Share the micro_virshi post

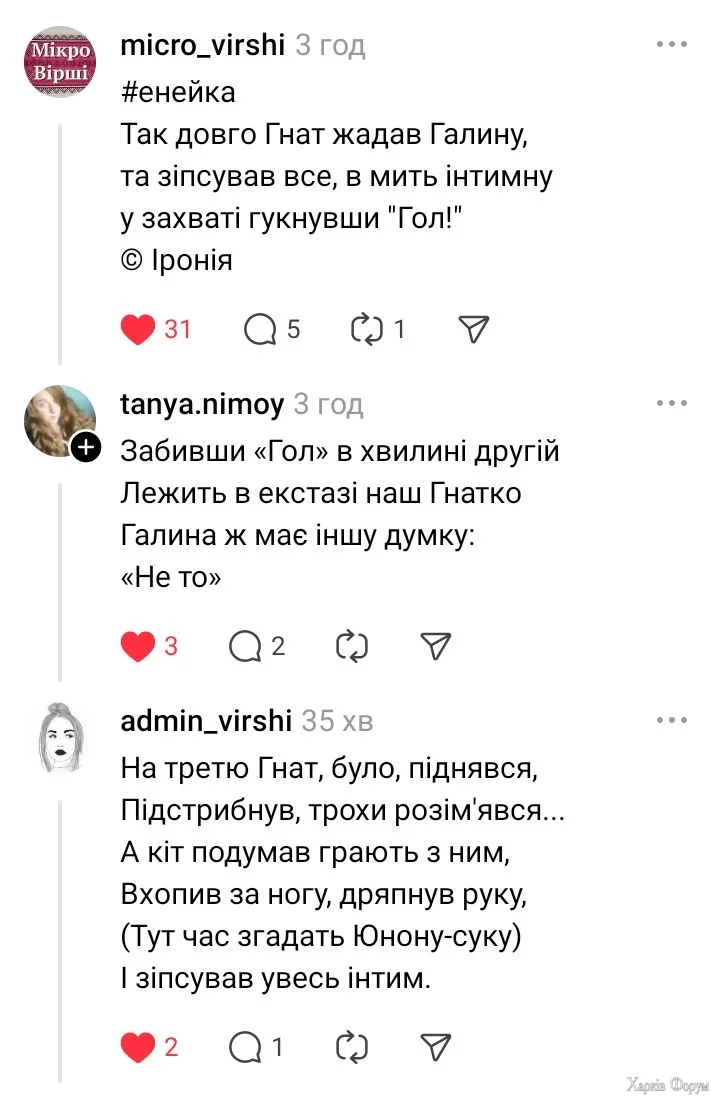[473, 329]
